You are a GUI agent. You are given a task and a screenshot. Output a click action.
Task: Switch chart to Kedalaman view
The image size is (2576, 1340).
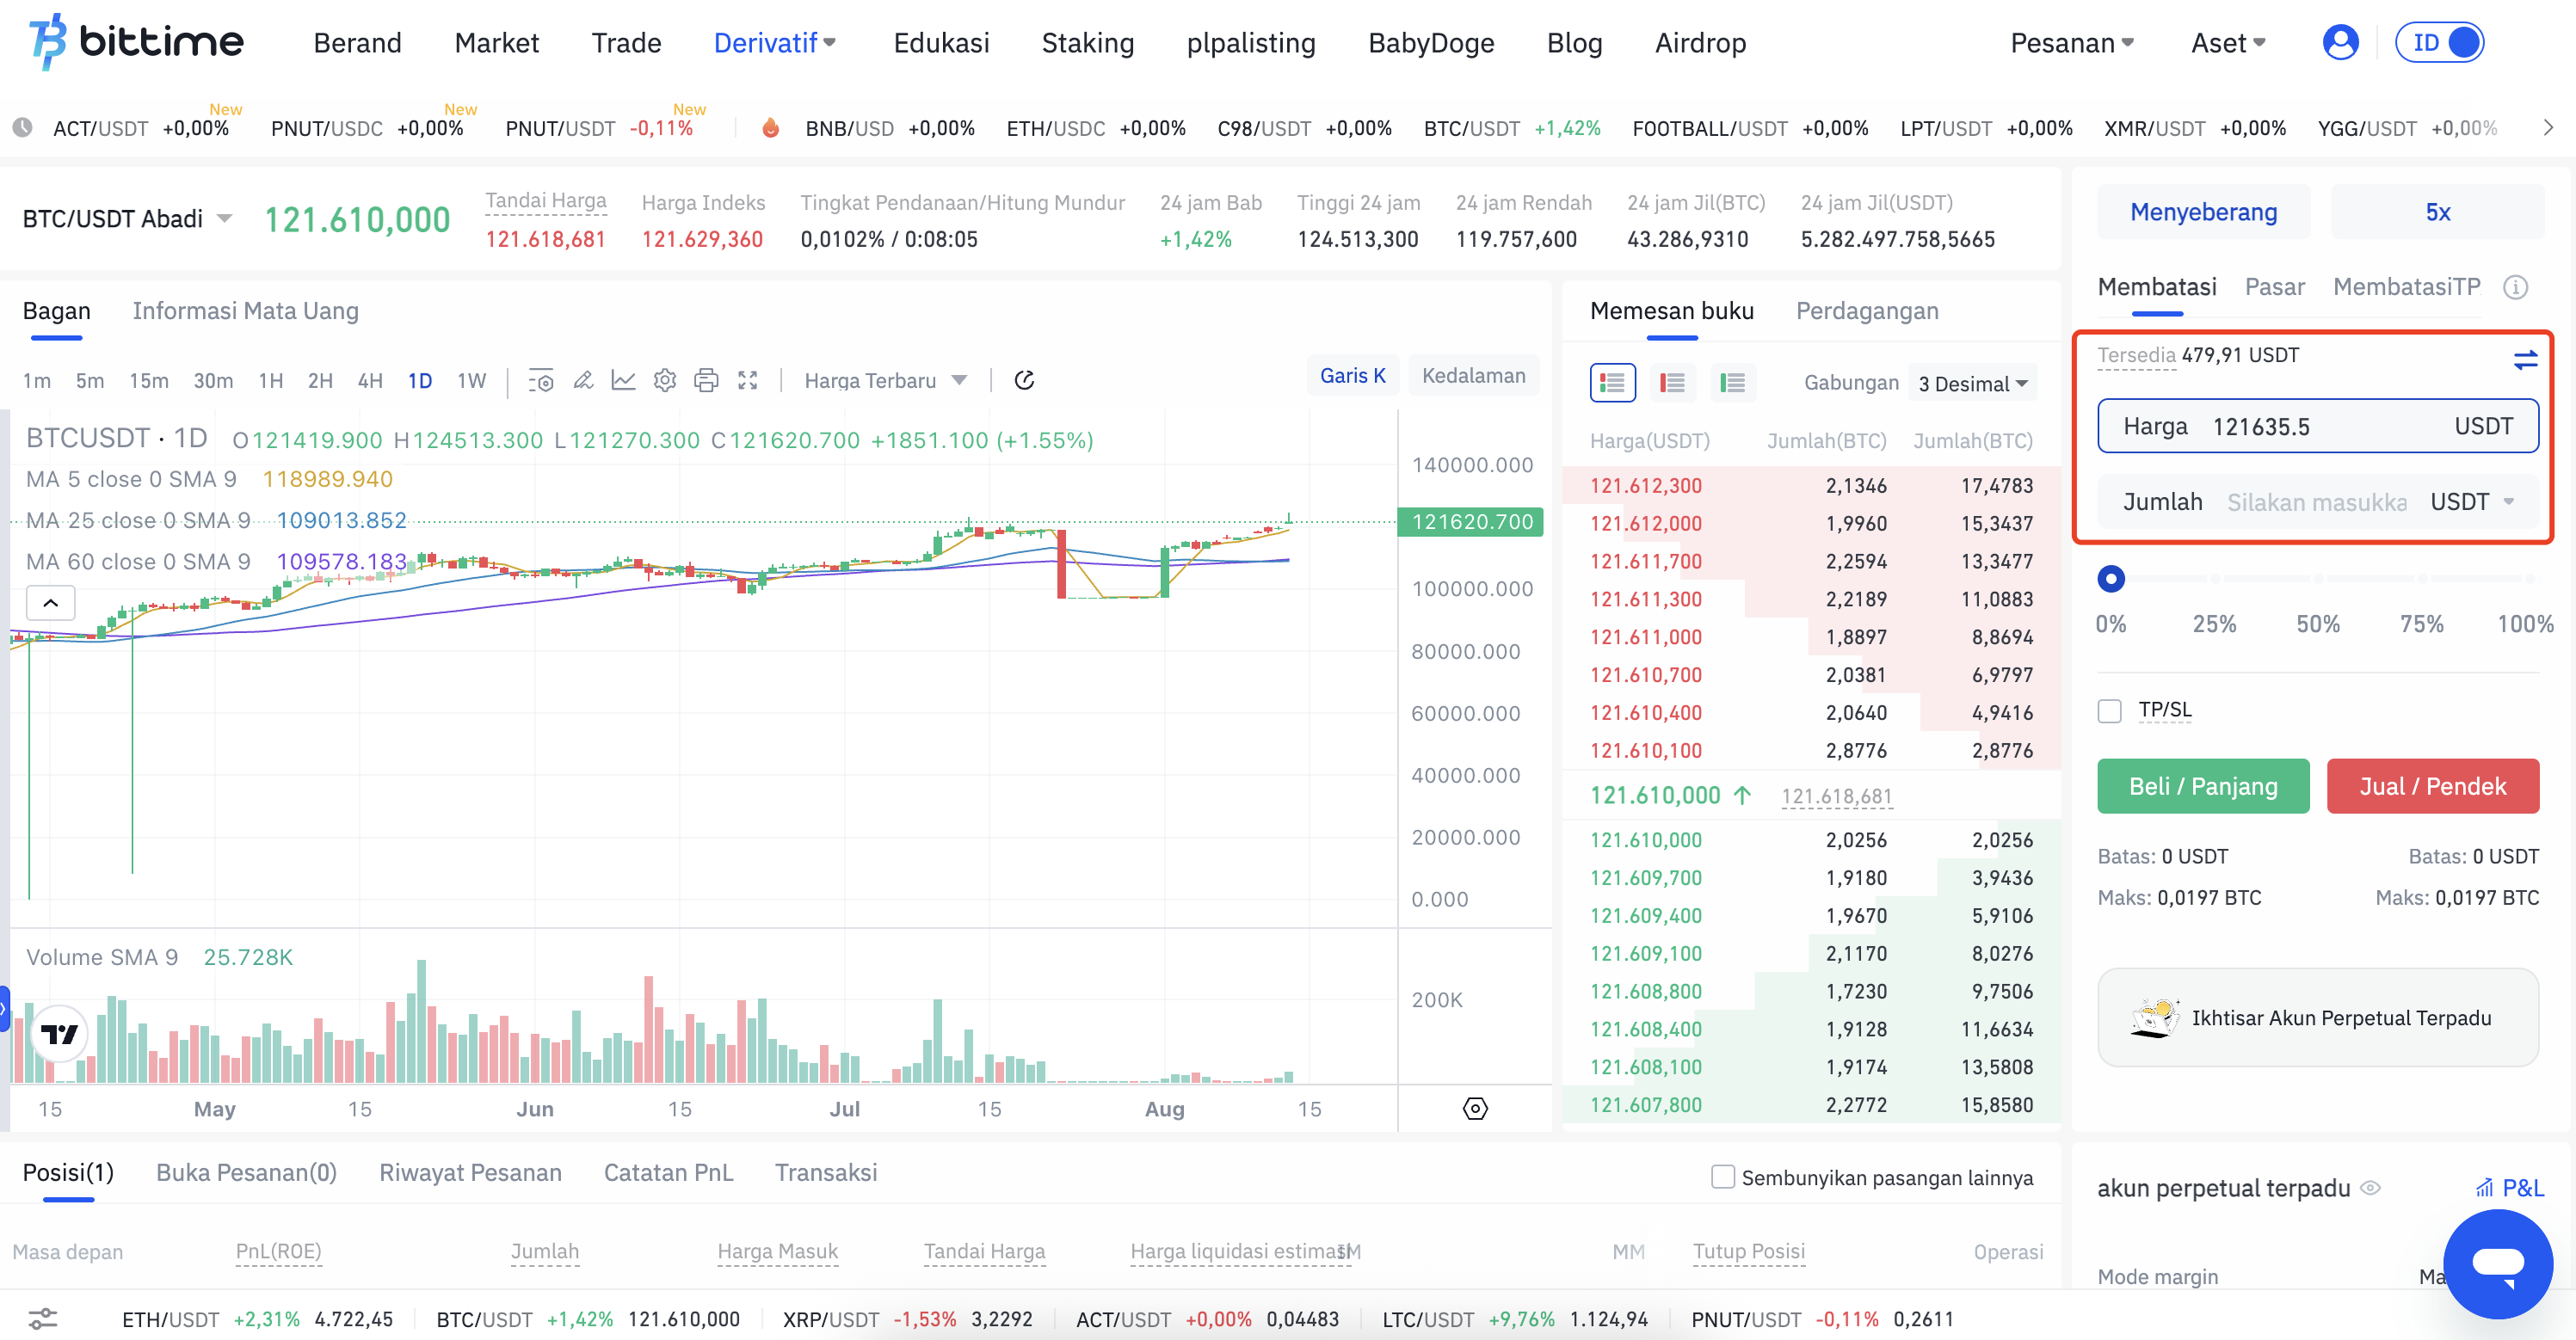coord(1473,375)
